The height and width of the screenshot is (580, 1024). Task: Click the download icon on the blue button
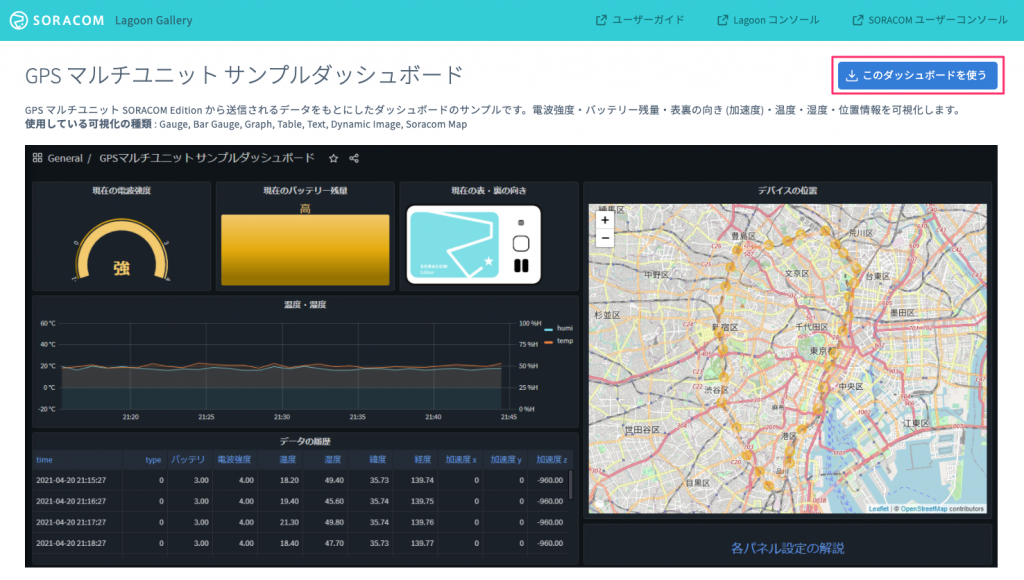click(x=852, y=75)
